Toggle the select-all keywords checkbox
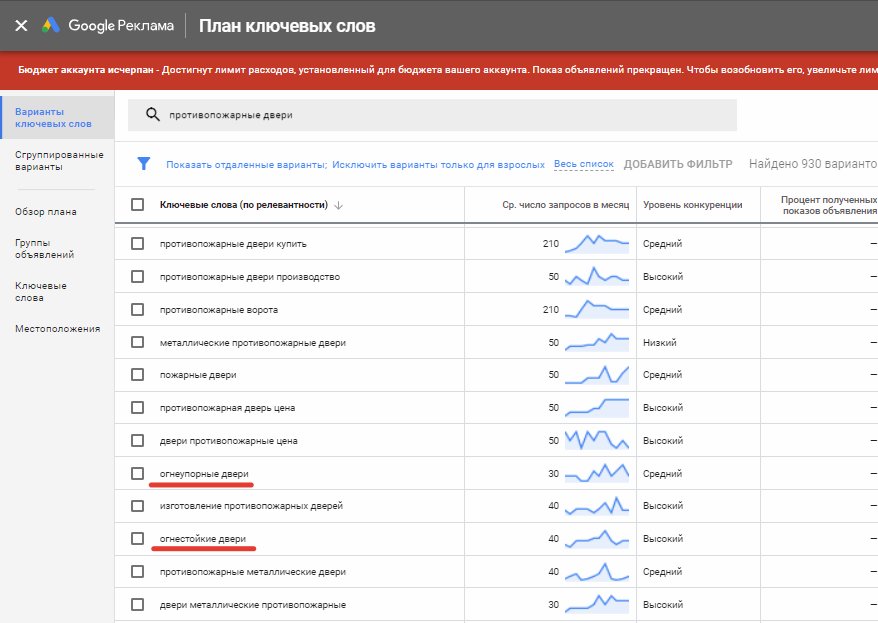Viewport: 878px width, 623px height. tap(137, 204)
